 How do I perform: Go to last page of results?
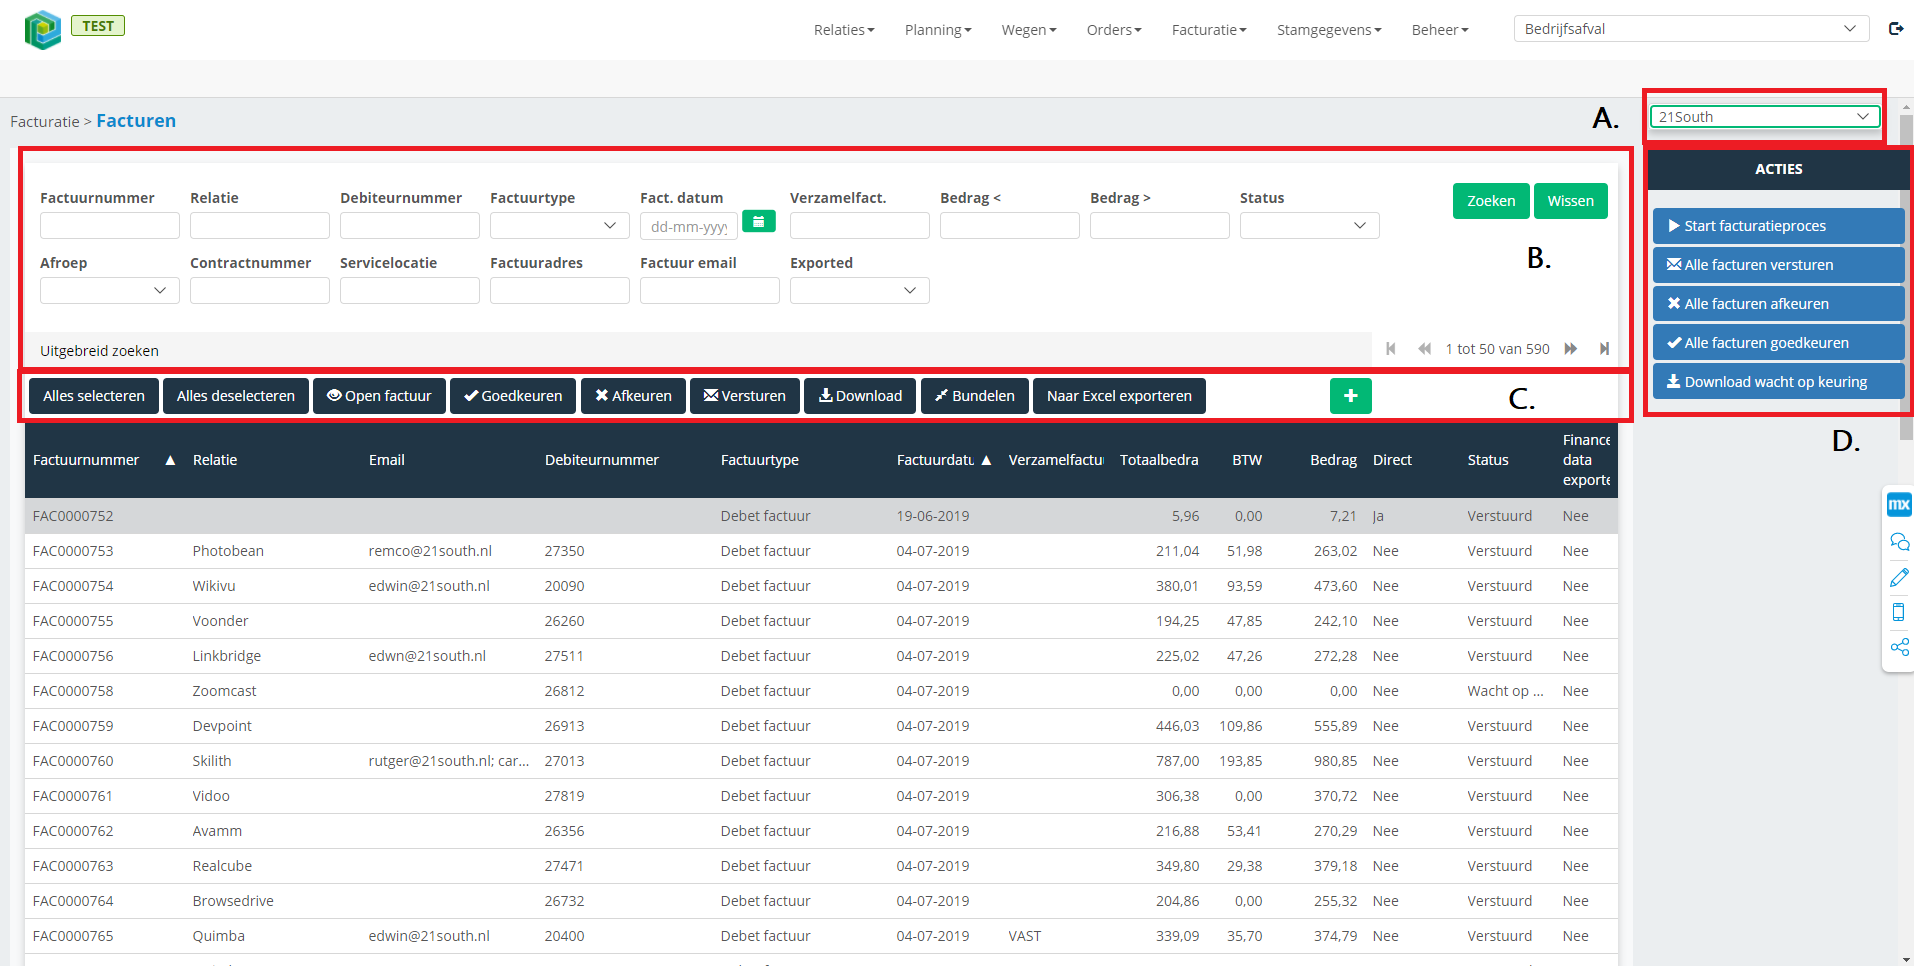[x=1604, y=349]
